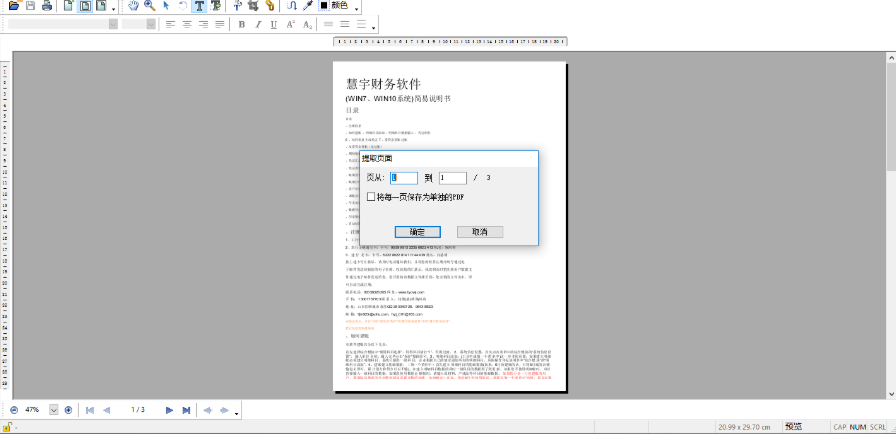Select tight line spacing icon
This screenshot has width=896, height=434.
(328, 24)
